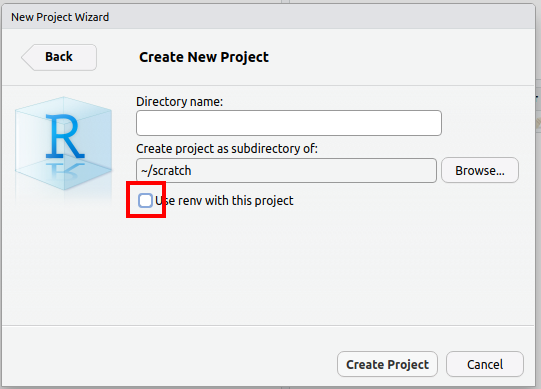
Task: Click the blue letter R in the cube
Action: point(65,136)
